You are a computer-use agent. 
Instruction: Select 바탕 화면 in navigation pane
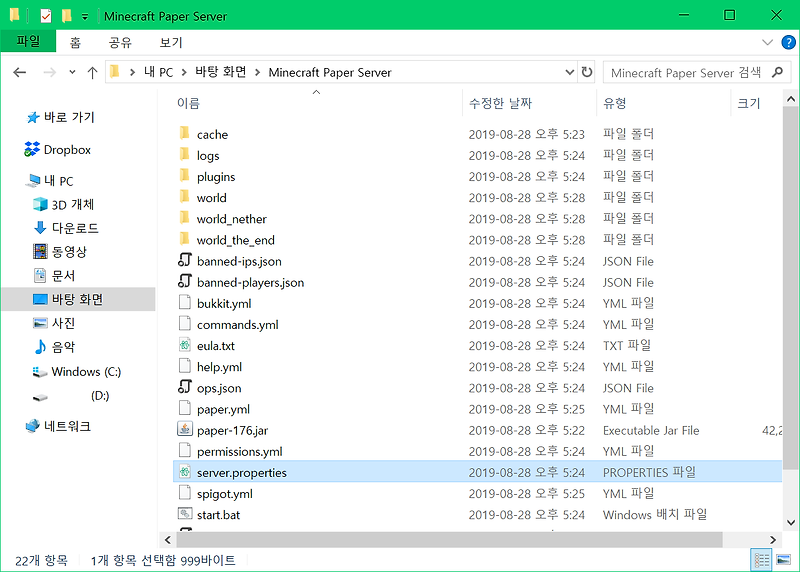78,299
